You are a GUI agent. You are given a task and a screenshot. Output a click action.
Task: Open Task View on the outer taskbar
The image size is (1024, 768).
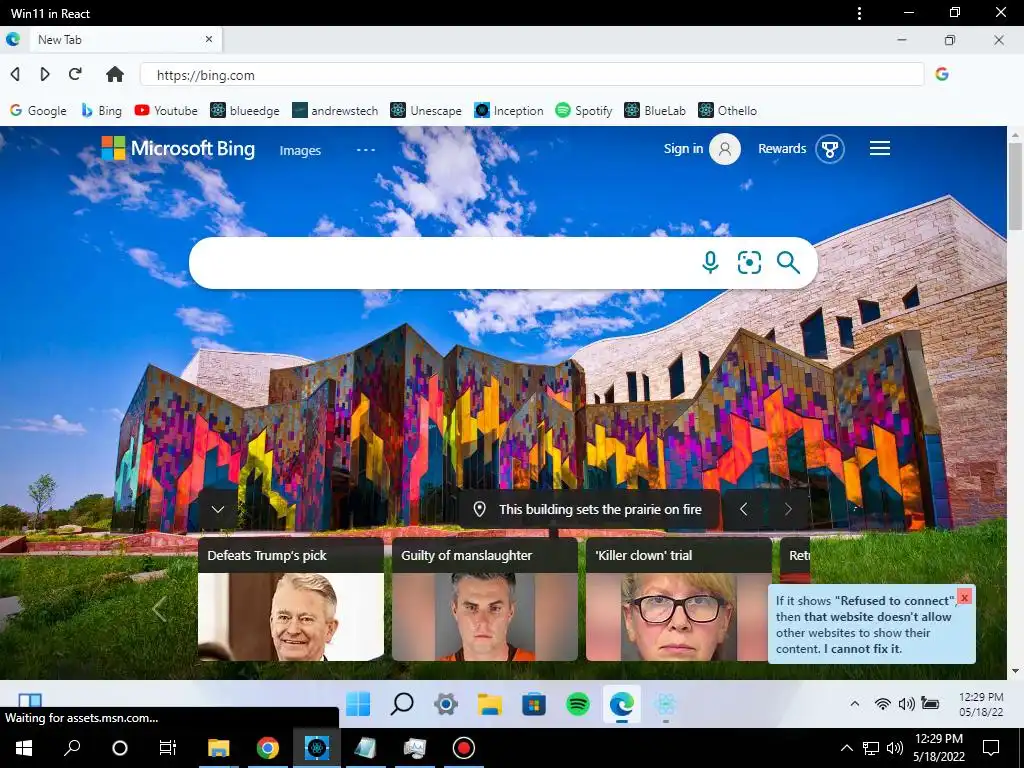[168, 748]
